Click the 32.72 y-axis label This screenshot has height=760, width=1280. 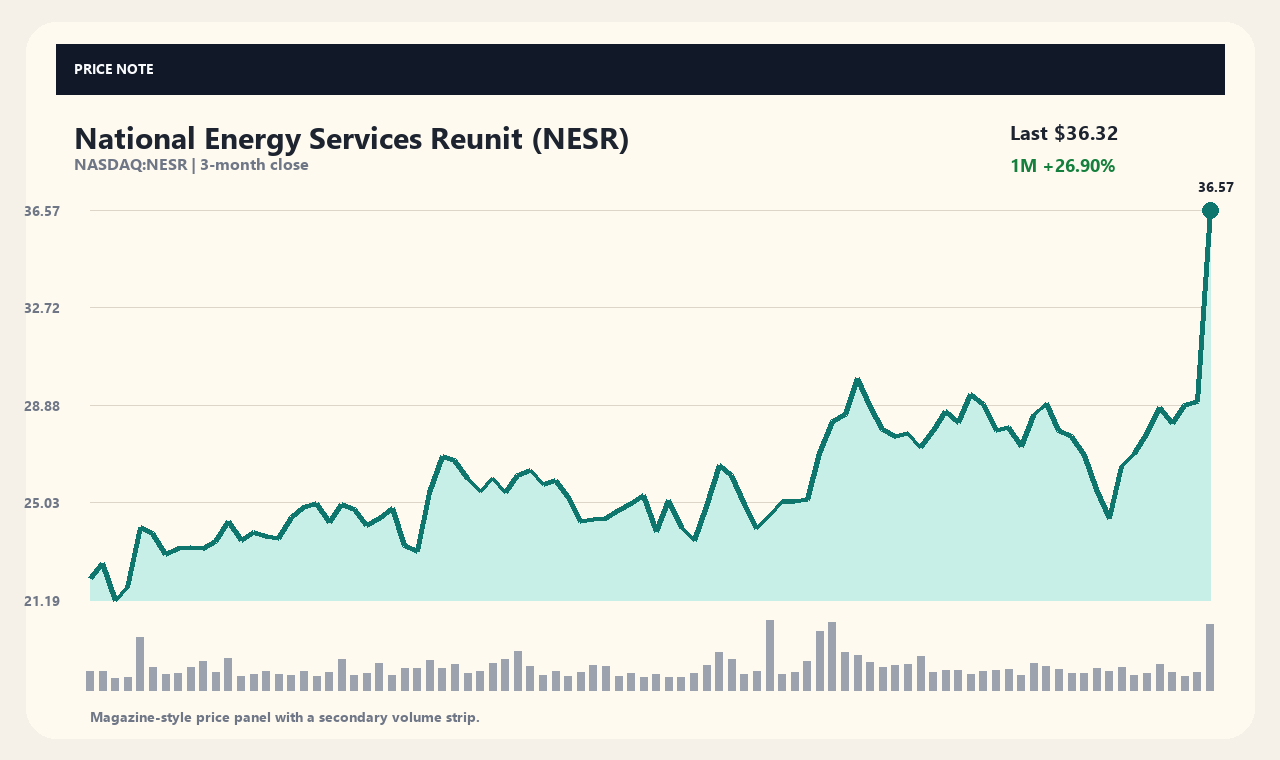[x=42, y=308]
